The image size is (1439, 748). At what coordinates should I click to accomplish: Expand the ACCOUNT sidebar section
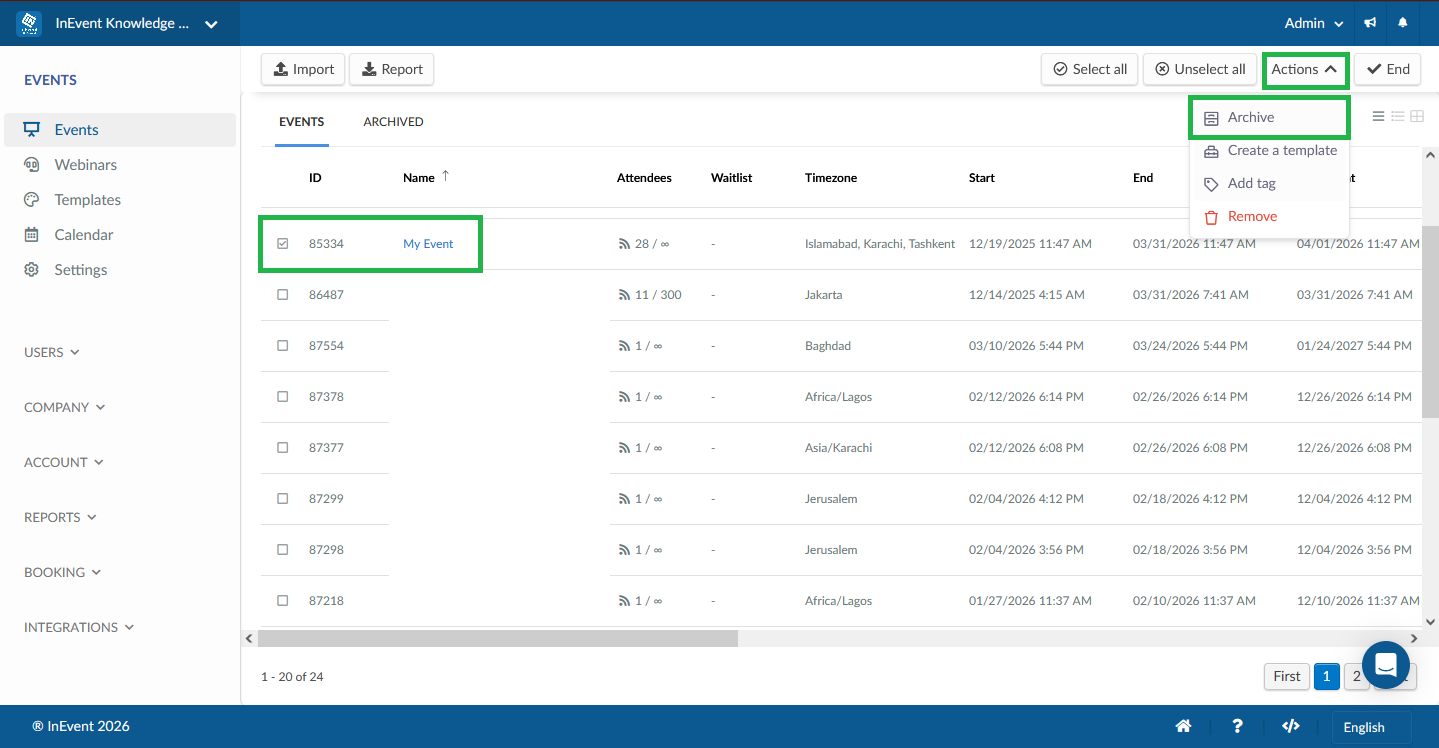63,462
